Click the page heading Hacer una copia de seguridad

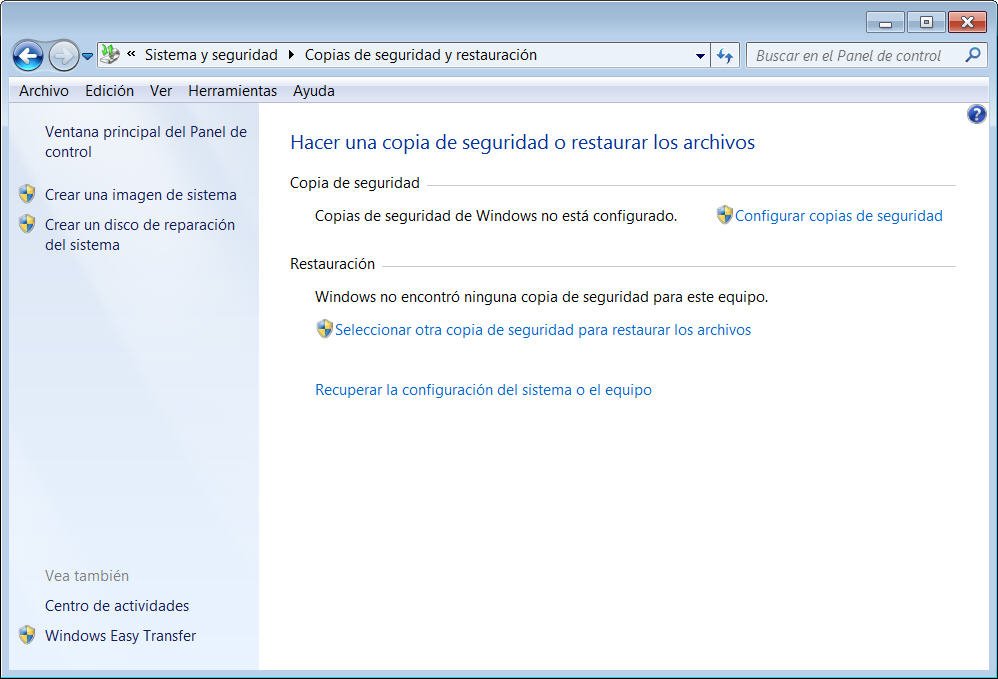pos(523,142)
